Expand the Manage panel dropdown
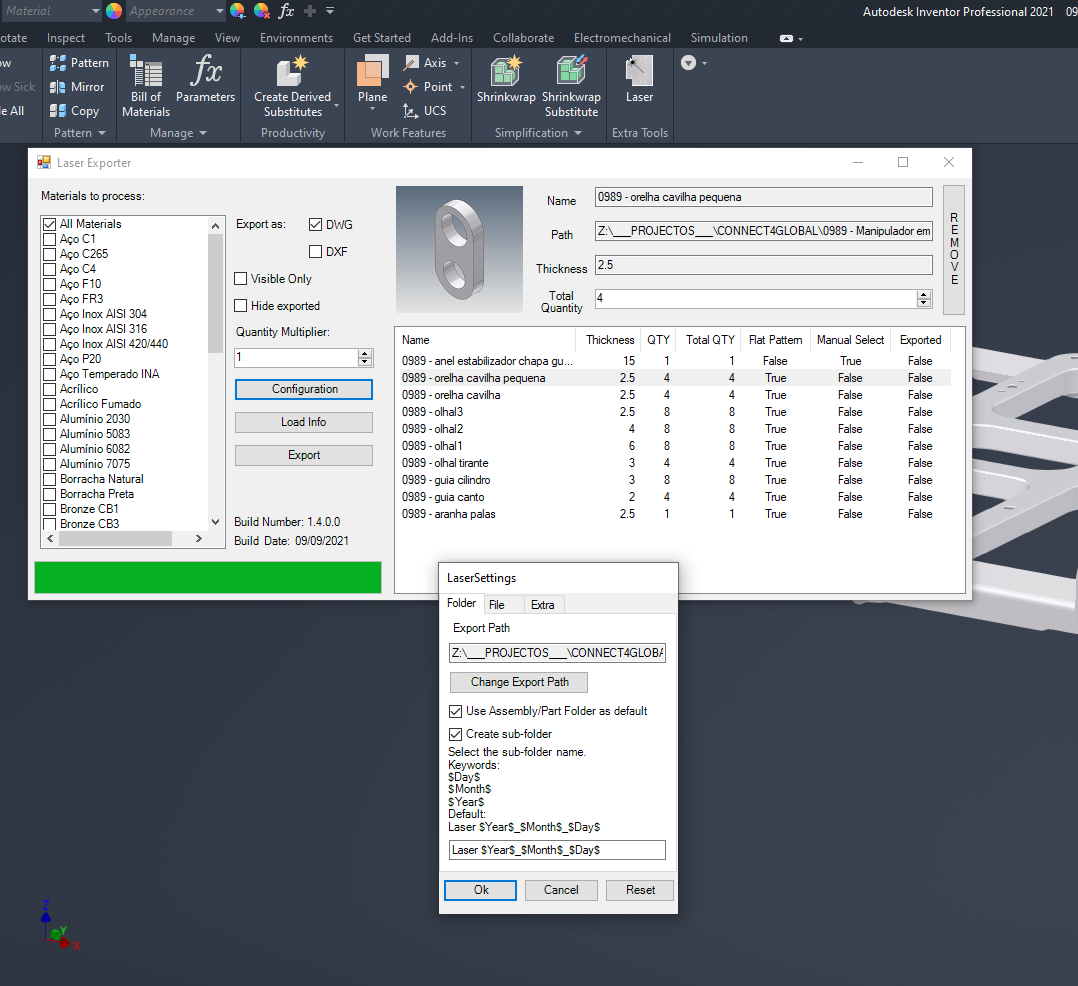The image size is (1078, 986). 203,133
